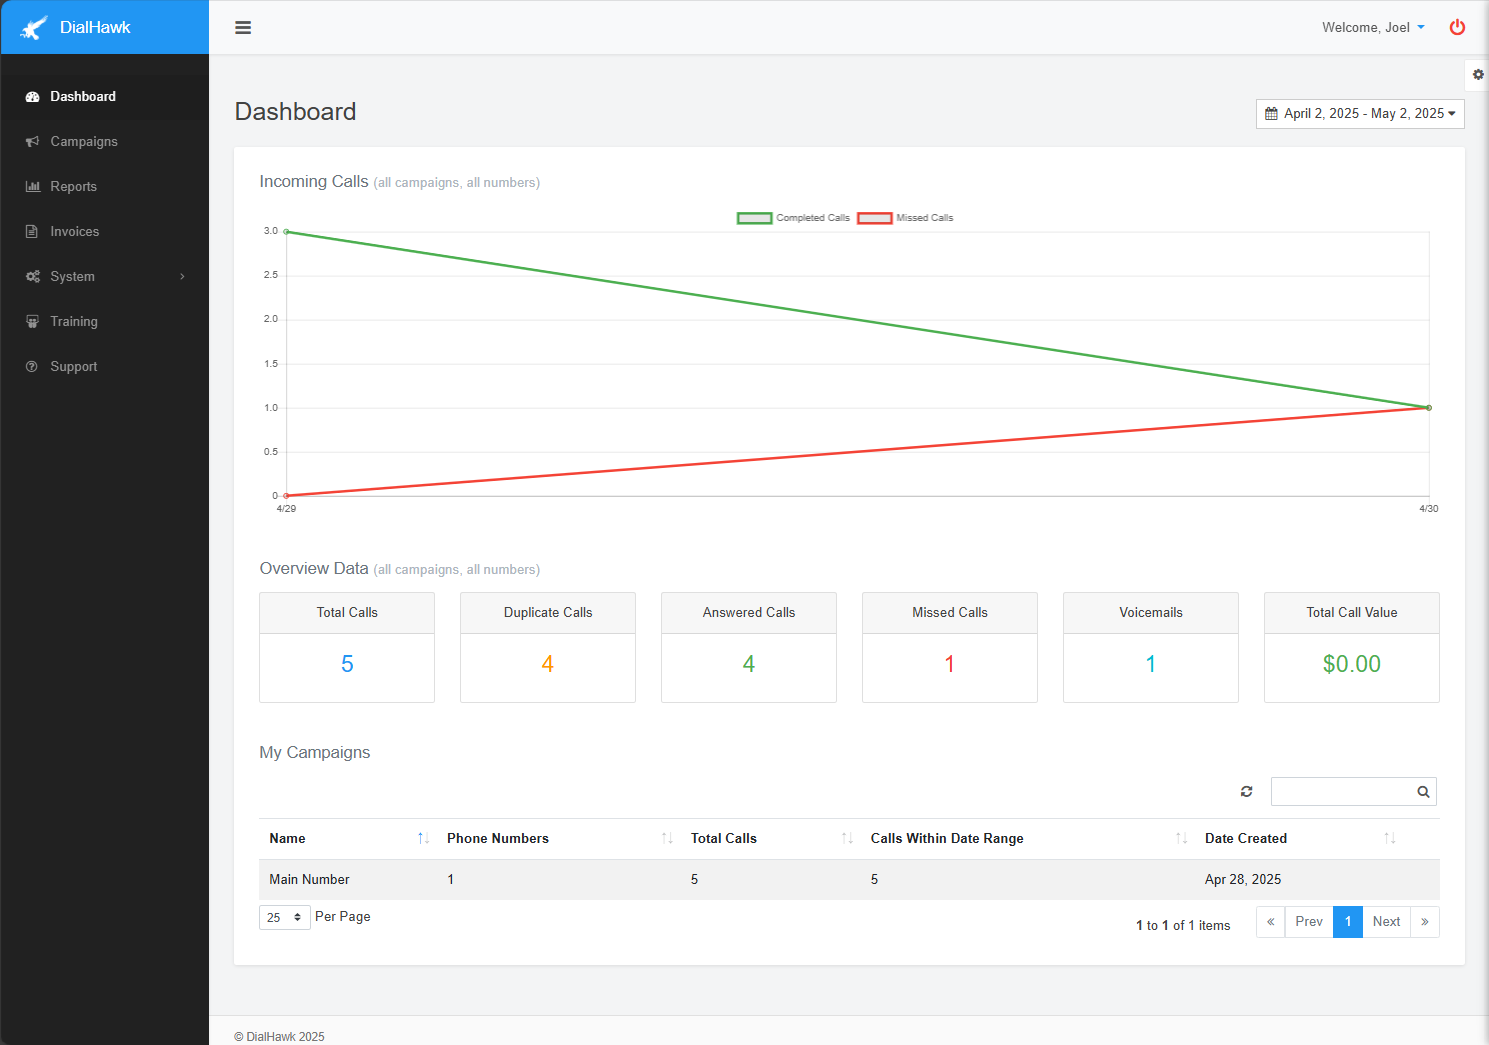Click the logout power icon
The image size is (1489, 1045).
[1457, 27]
